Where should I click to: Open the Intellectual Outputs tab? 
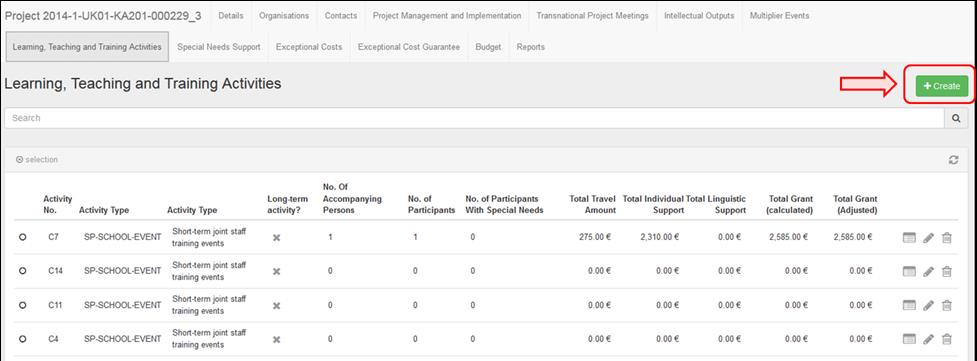[x=699, y=16]
